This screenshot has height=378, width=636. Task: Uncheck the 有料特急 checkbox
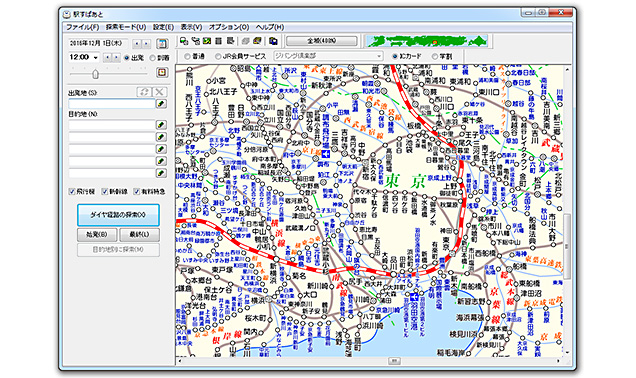pyautogui.click(x=137, y=191)
